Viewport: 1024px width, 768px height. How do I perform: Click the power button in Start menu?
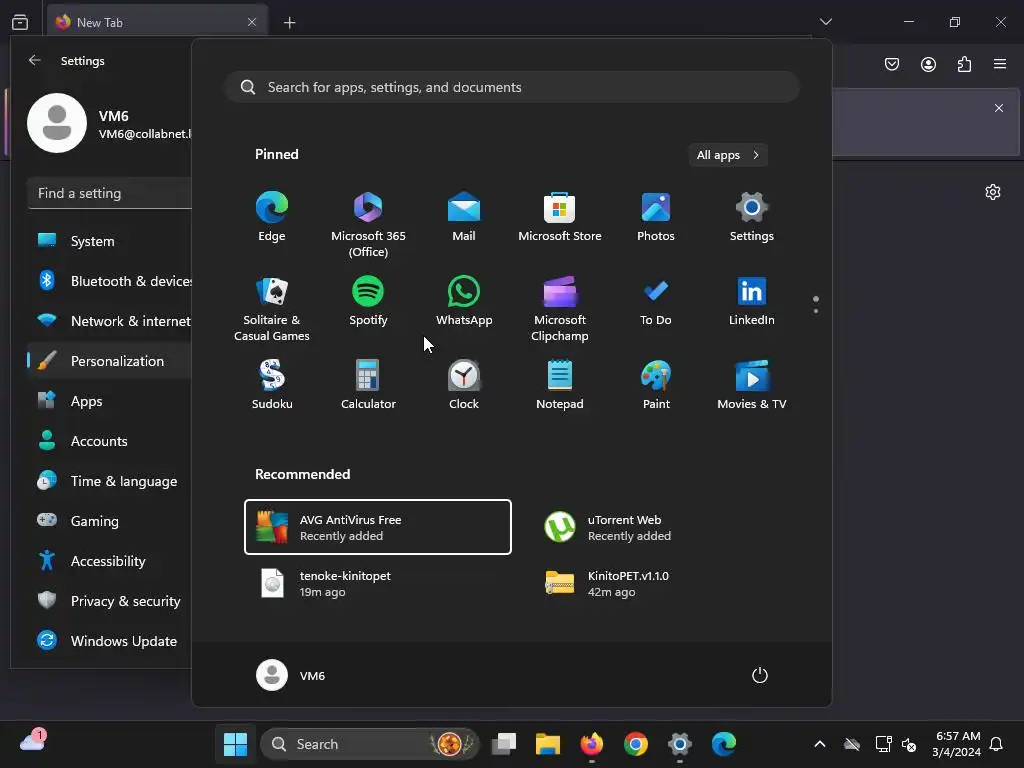760,675
